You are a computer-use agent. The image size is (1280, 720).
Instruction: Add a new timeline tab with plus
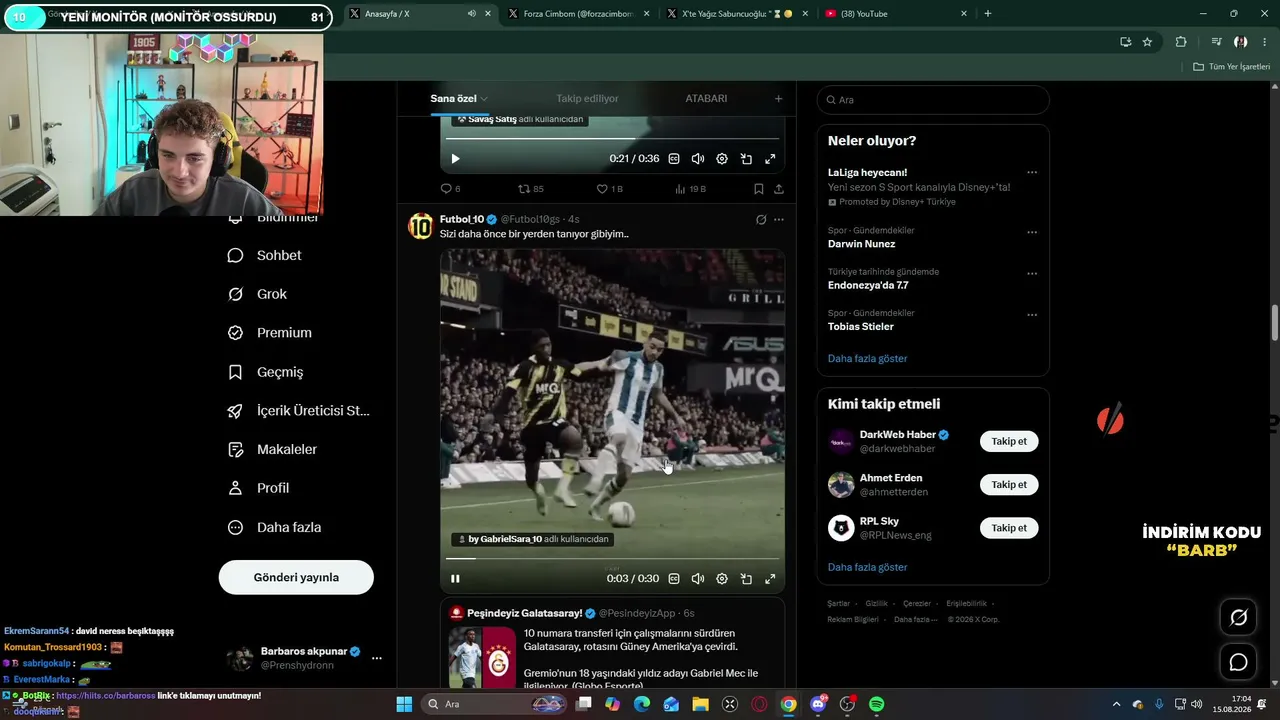coord(779,99)
